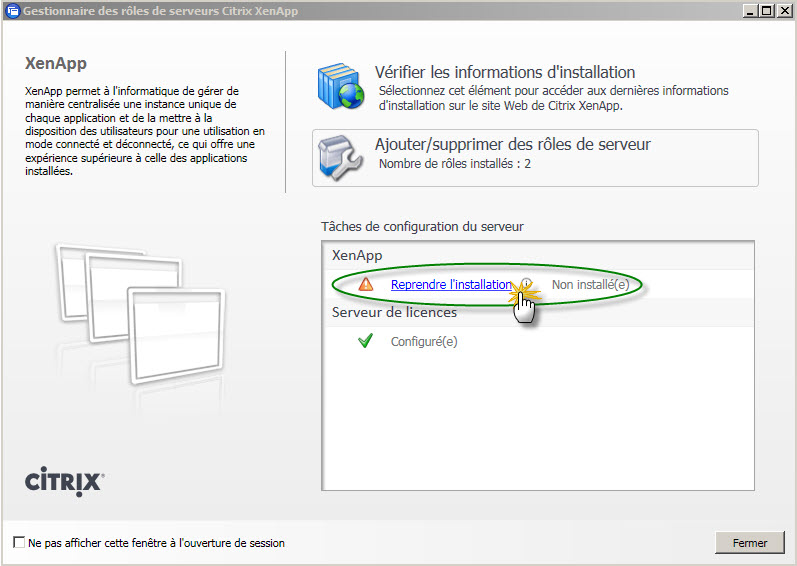The height and width of the screenshot is (566, 797).
Task: Click the books and globe installation info icon
Action: coord(341,86)
